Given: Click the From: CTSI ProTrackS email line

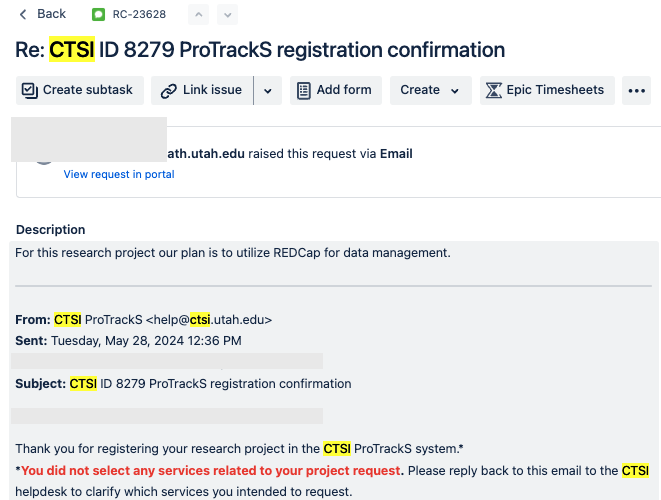Looking at the screenshot, I should click(144, 320).
